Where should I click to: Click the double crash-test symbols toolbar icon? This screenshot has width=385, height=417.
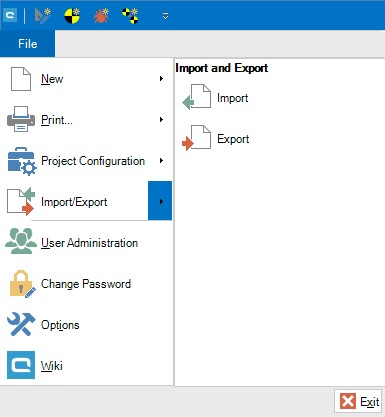point(130,16)
